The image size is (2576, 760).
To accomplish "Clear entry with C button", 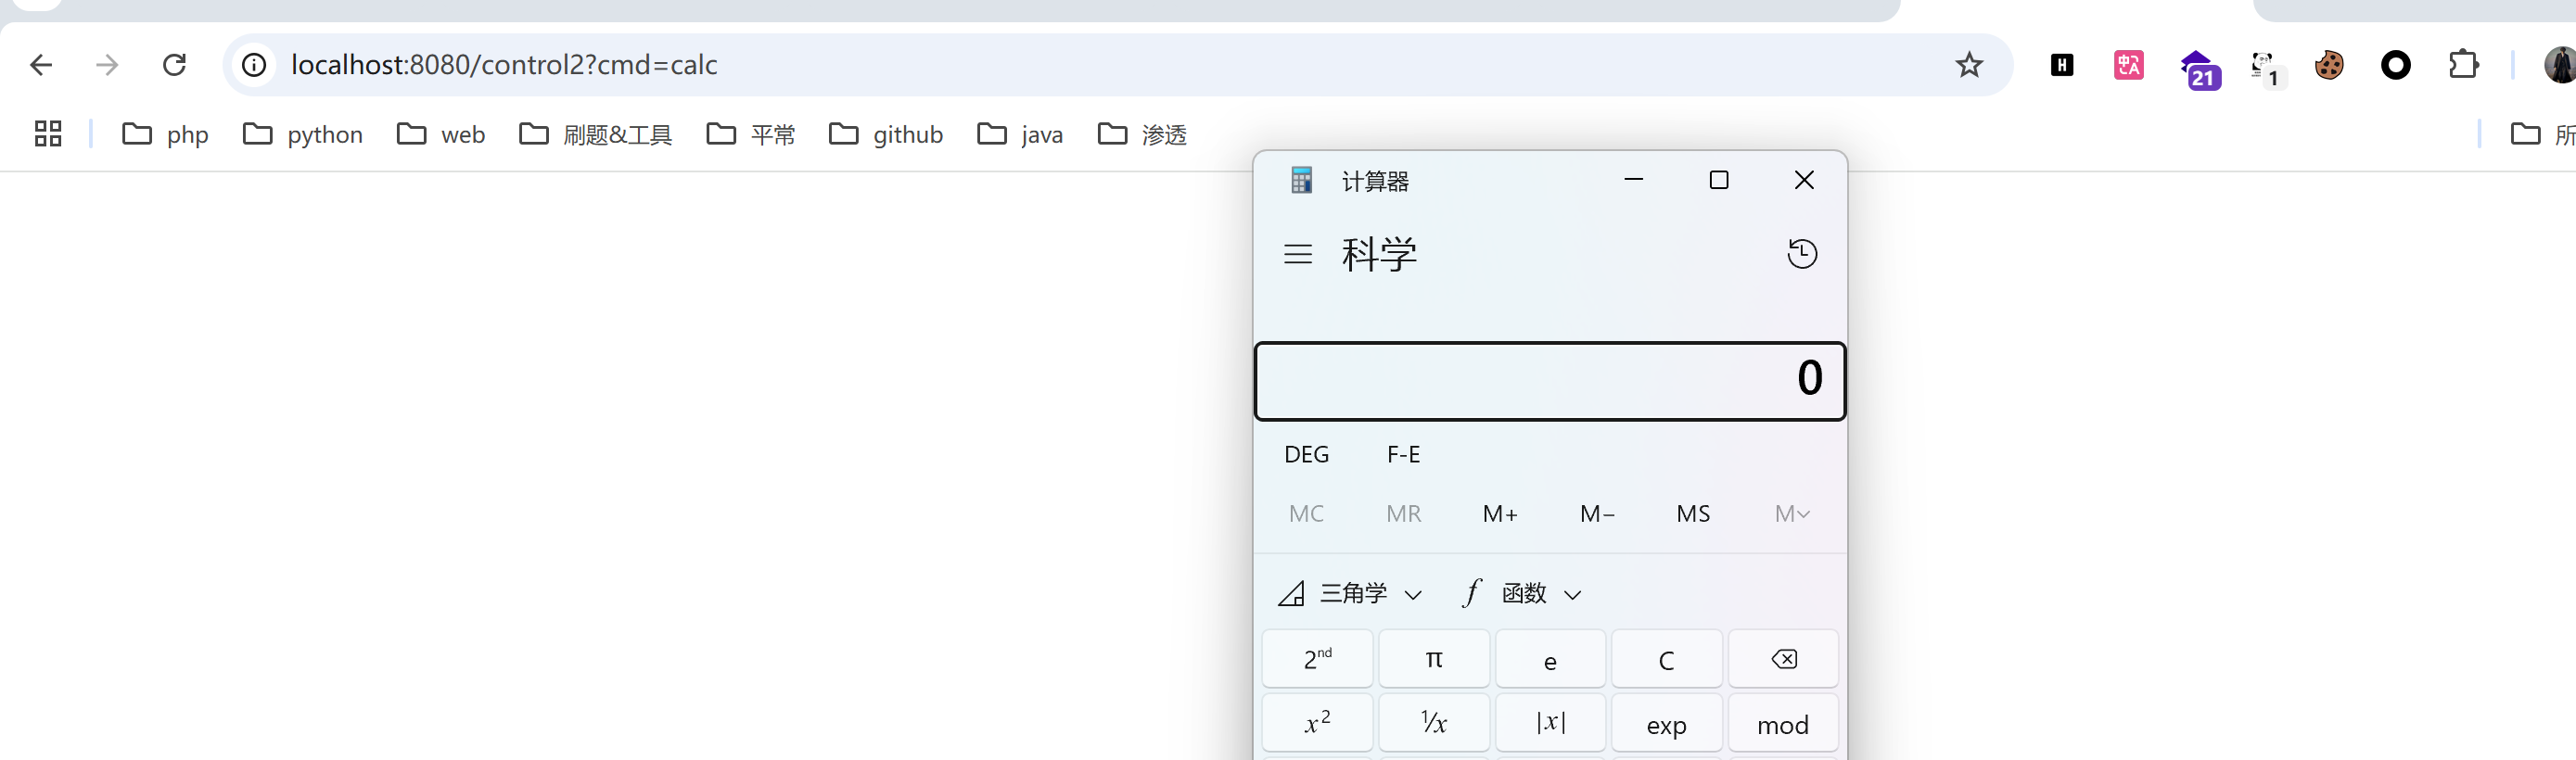I will coord(1667,659).
